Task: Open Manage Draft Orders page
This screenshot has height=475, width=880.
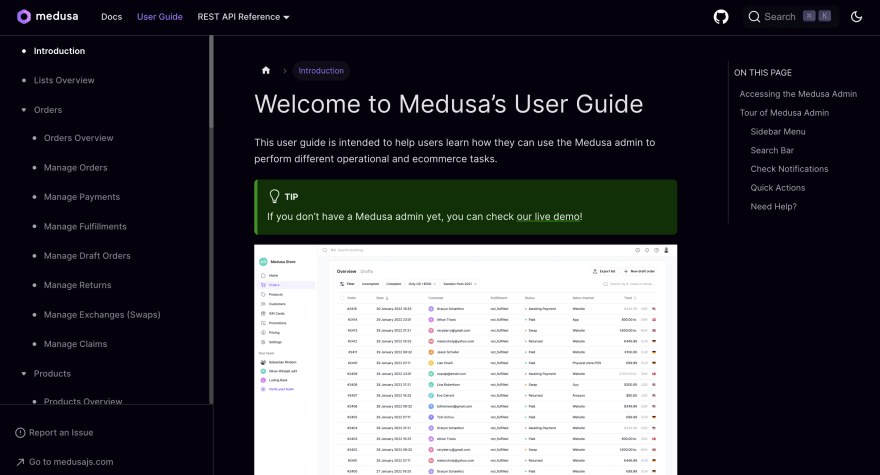Action: click(87, 256)
